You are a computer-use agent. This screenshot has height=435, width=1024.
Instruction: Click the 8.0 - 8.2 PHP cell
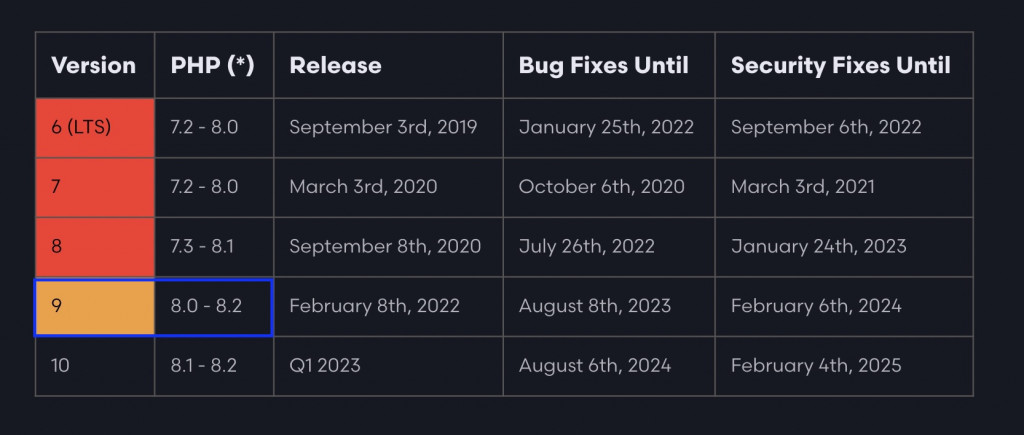tap(214, 306)
